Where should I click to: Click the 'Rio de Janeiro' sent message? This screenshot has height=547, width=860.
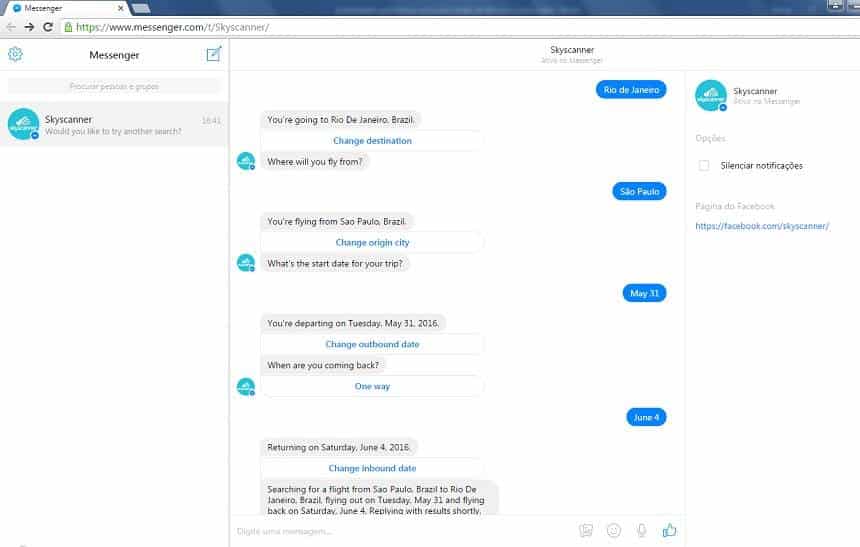click(x=631, y=89)
